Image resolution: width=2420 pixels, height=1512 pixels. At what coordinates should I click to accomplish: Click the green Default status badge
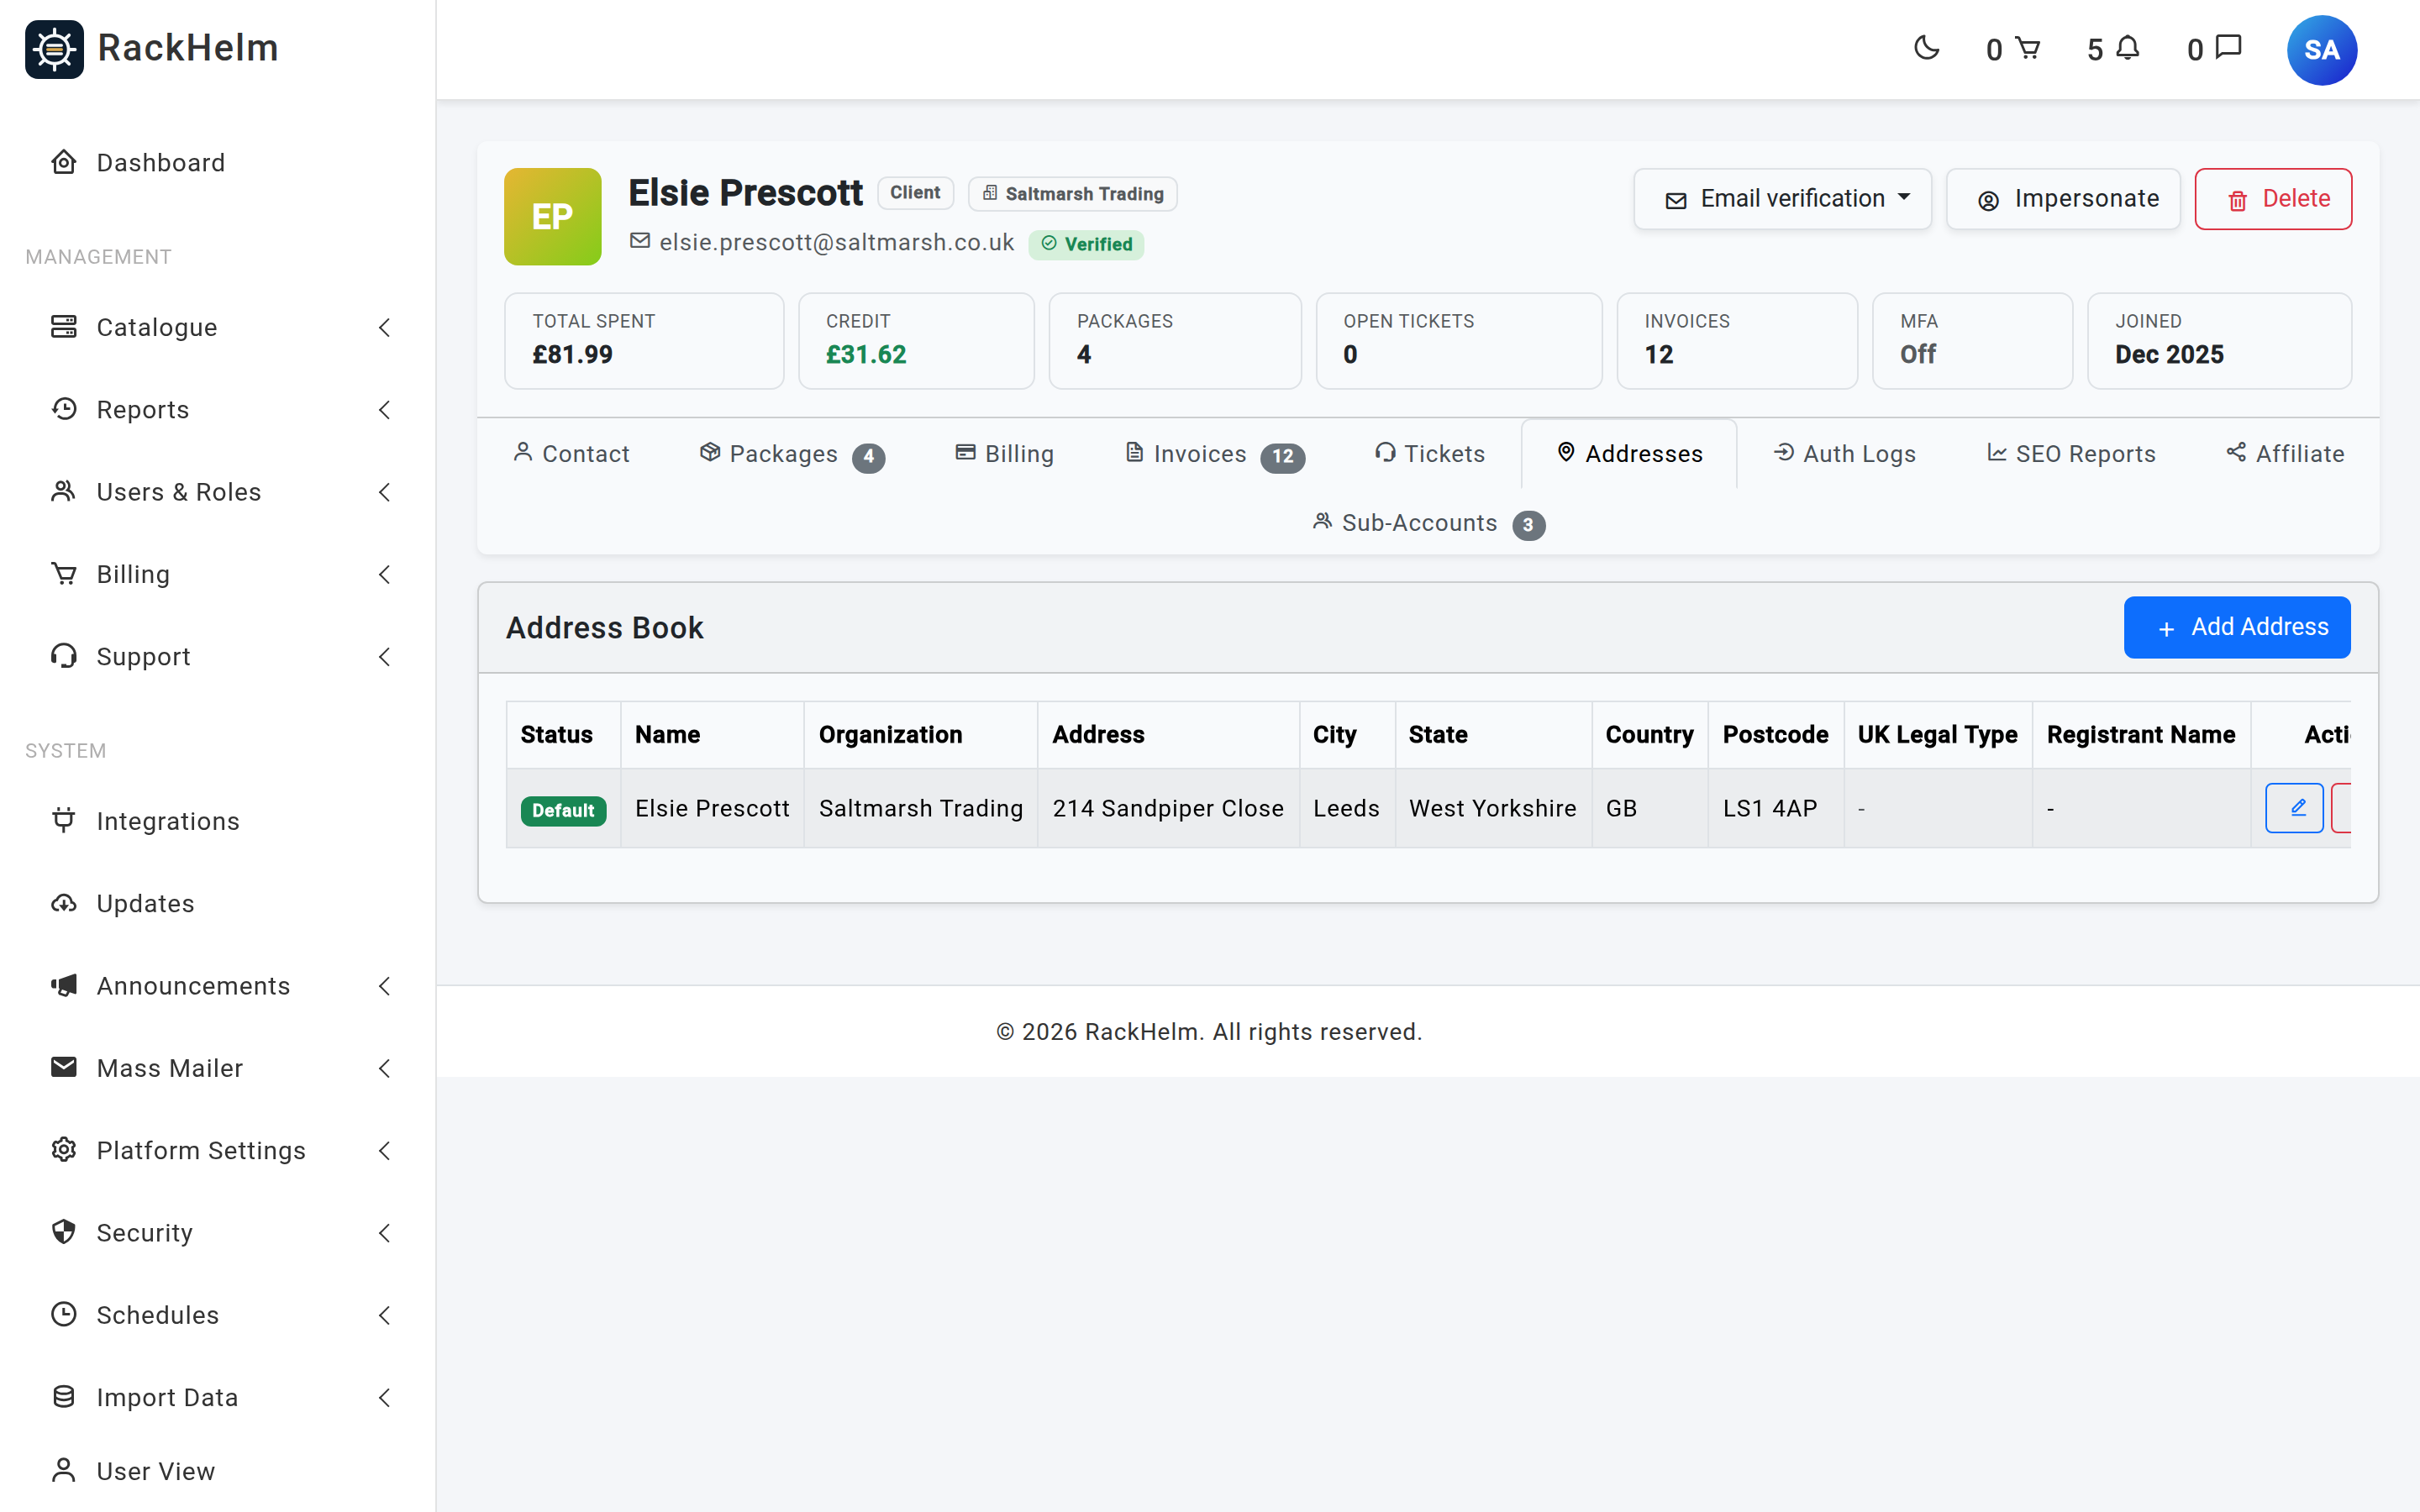pyautogui.click(x=563, y=810)
